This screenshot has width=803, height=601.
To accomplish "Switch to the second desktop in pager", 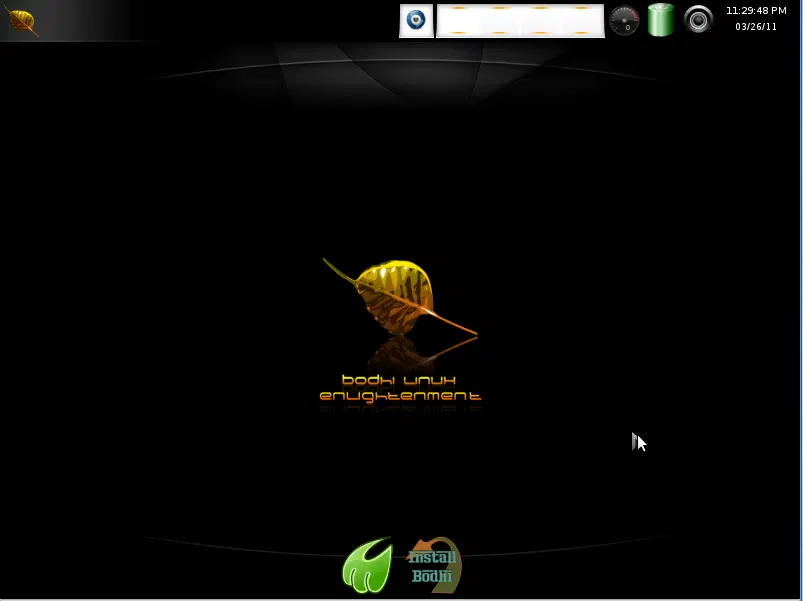I will coord(499,21).
